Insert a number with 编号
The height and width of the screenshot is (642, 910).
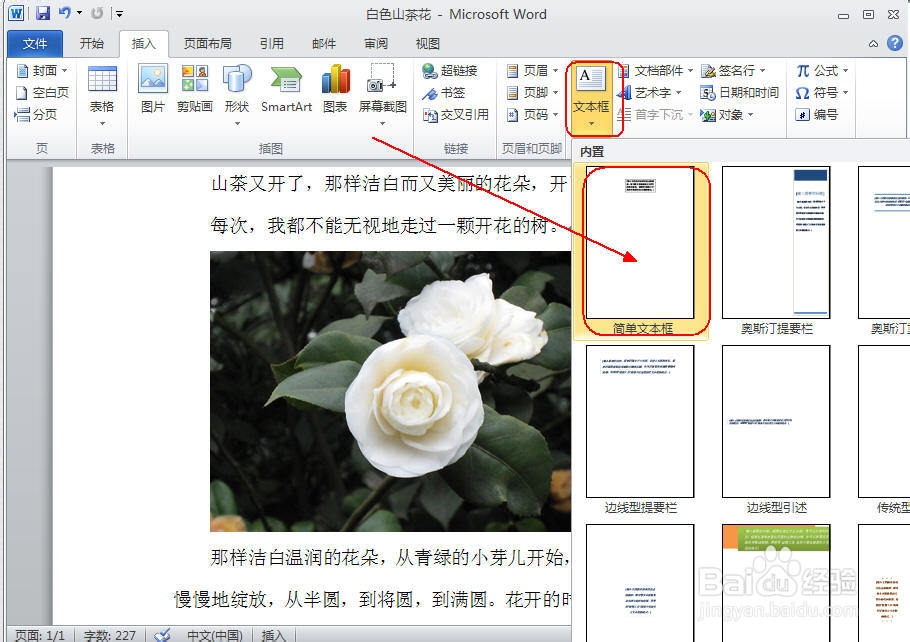click(817, 114)
